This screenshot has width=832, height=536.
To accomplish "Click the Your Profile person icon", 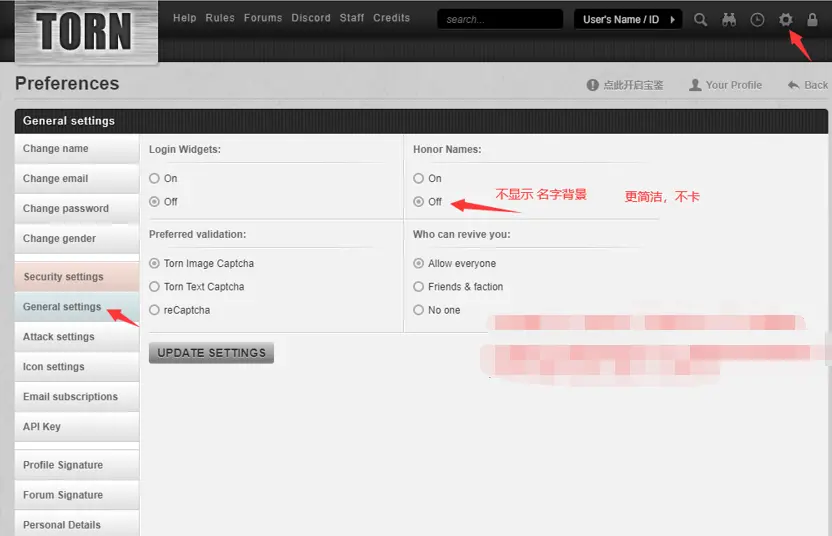I will tap(695, 85).
